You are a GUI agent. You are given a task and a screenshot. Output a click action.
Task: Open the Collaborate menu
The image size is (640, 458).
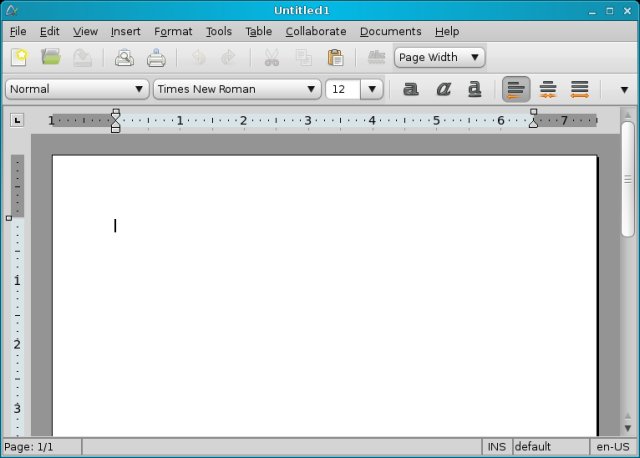pos(316,31)
